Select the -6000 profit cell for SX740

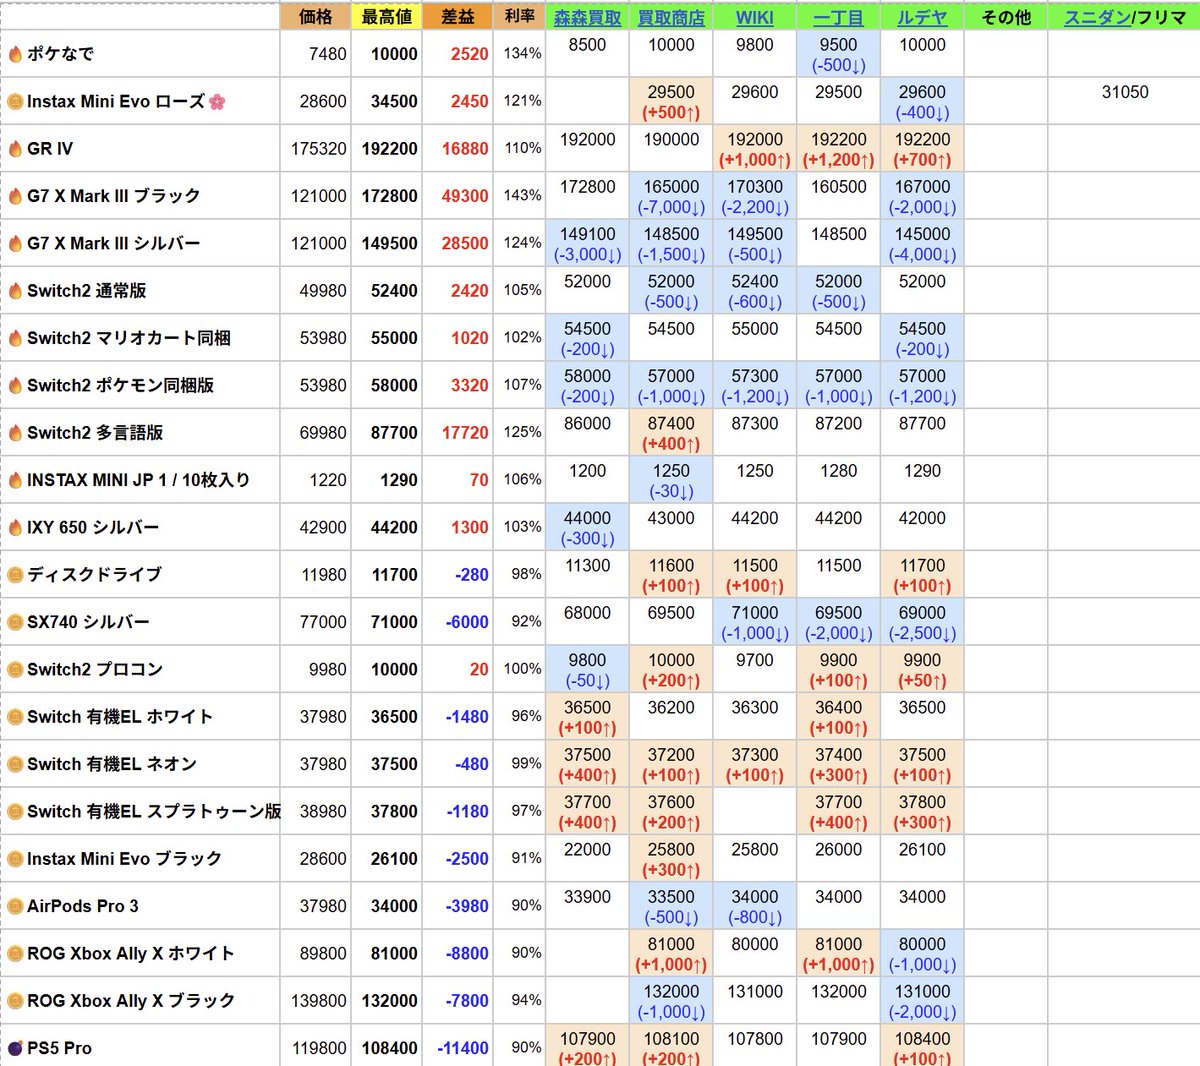(x=457, y=622)
